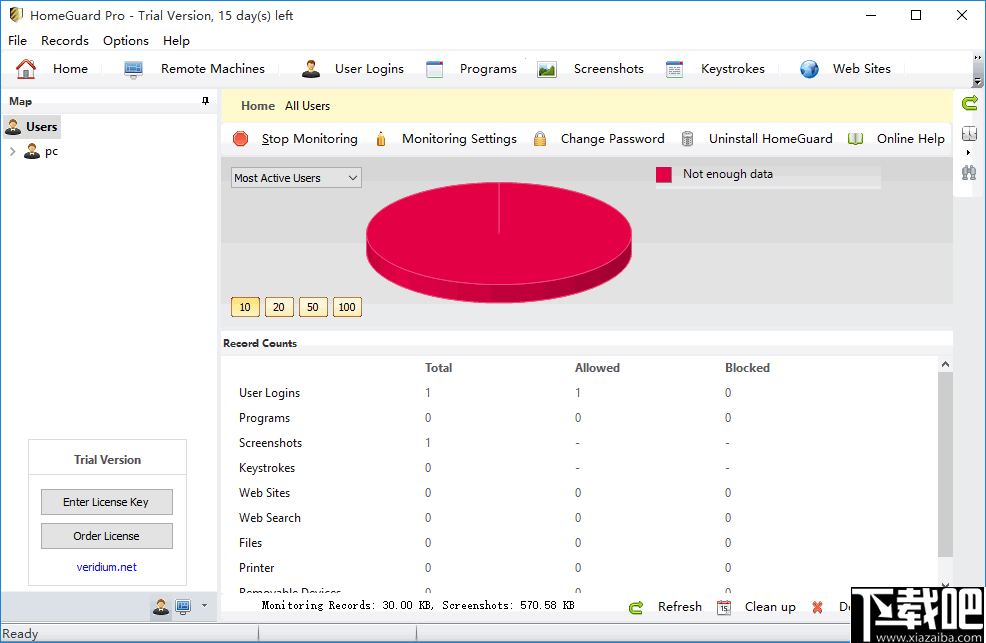The image size is (986, 643).
Task: Select the 10 items chart button
Action: point(245,307)
